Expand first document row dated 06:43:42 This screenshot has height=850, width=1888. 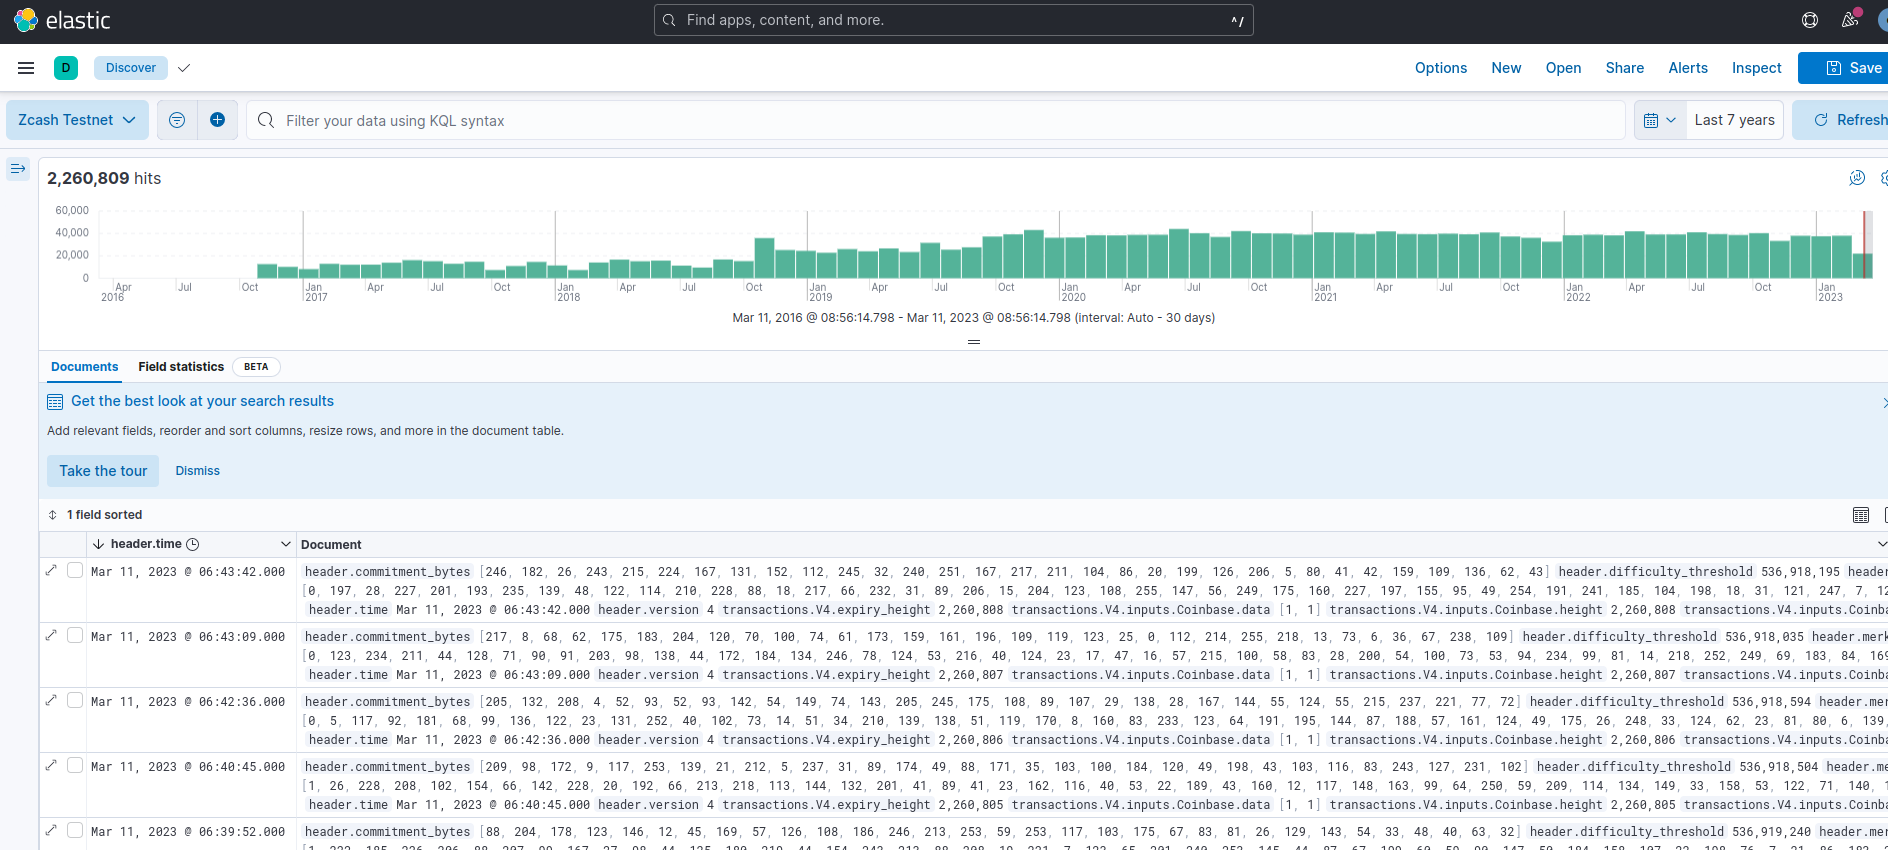[52, 570]
